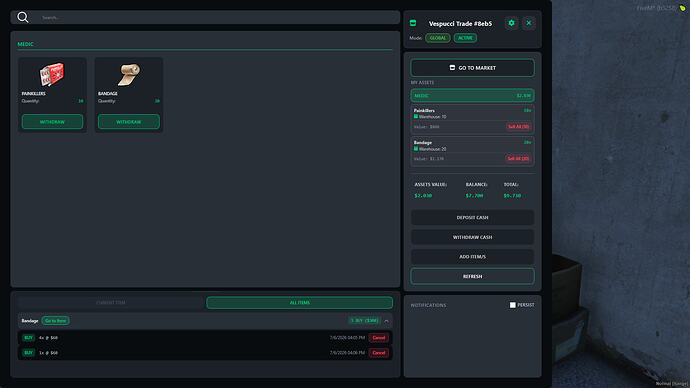Toggle the GLOBAL mode pill
The height and width of the screenshot is (388, 690).
click(437, 38)
